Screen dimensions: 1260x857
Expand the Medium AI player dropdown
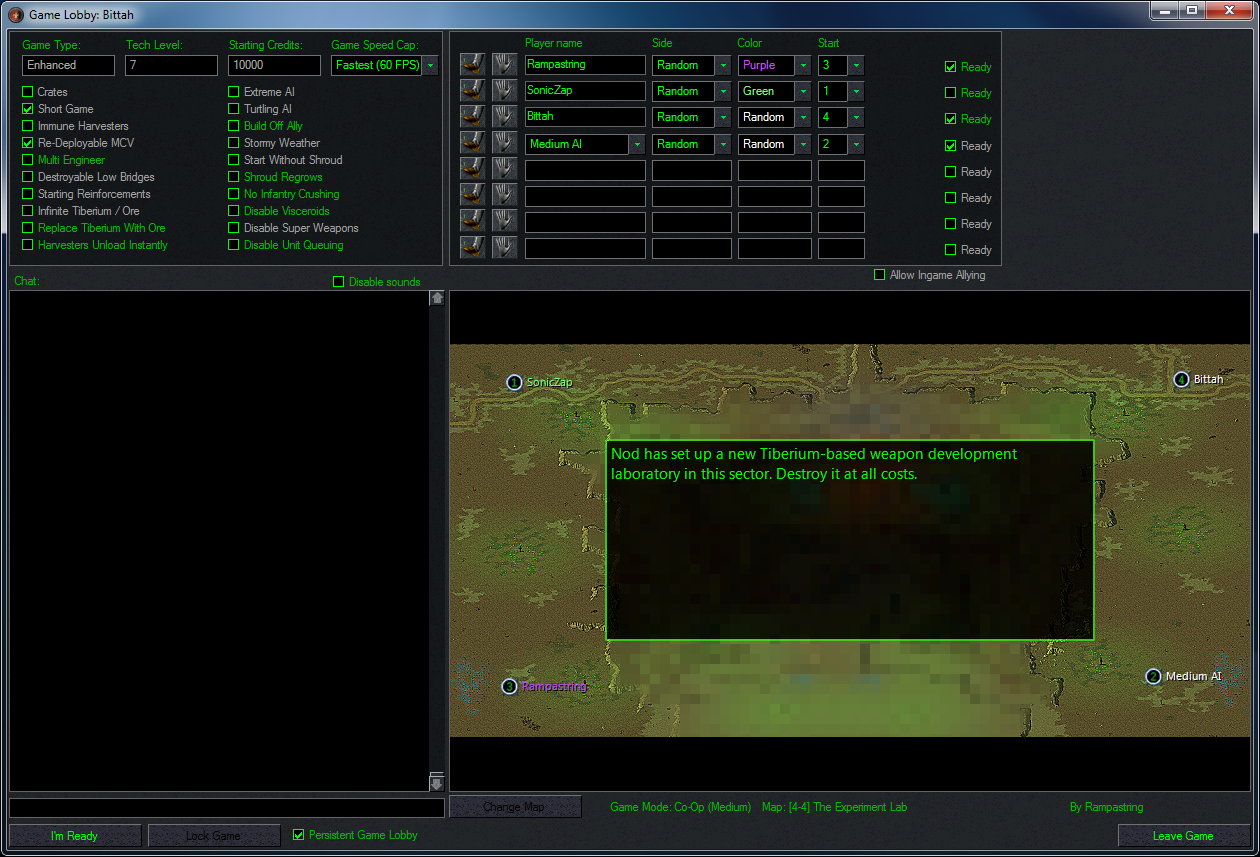click(x=637, y=144)
